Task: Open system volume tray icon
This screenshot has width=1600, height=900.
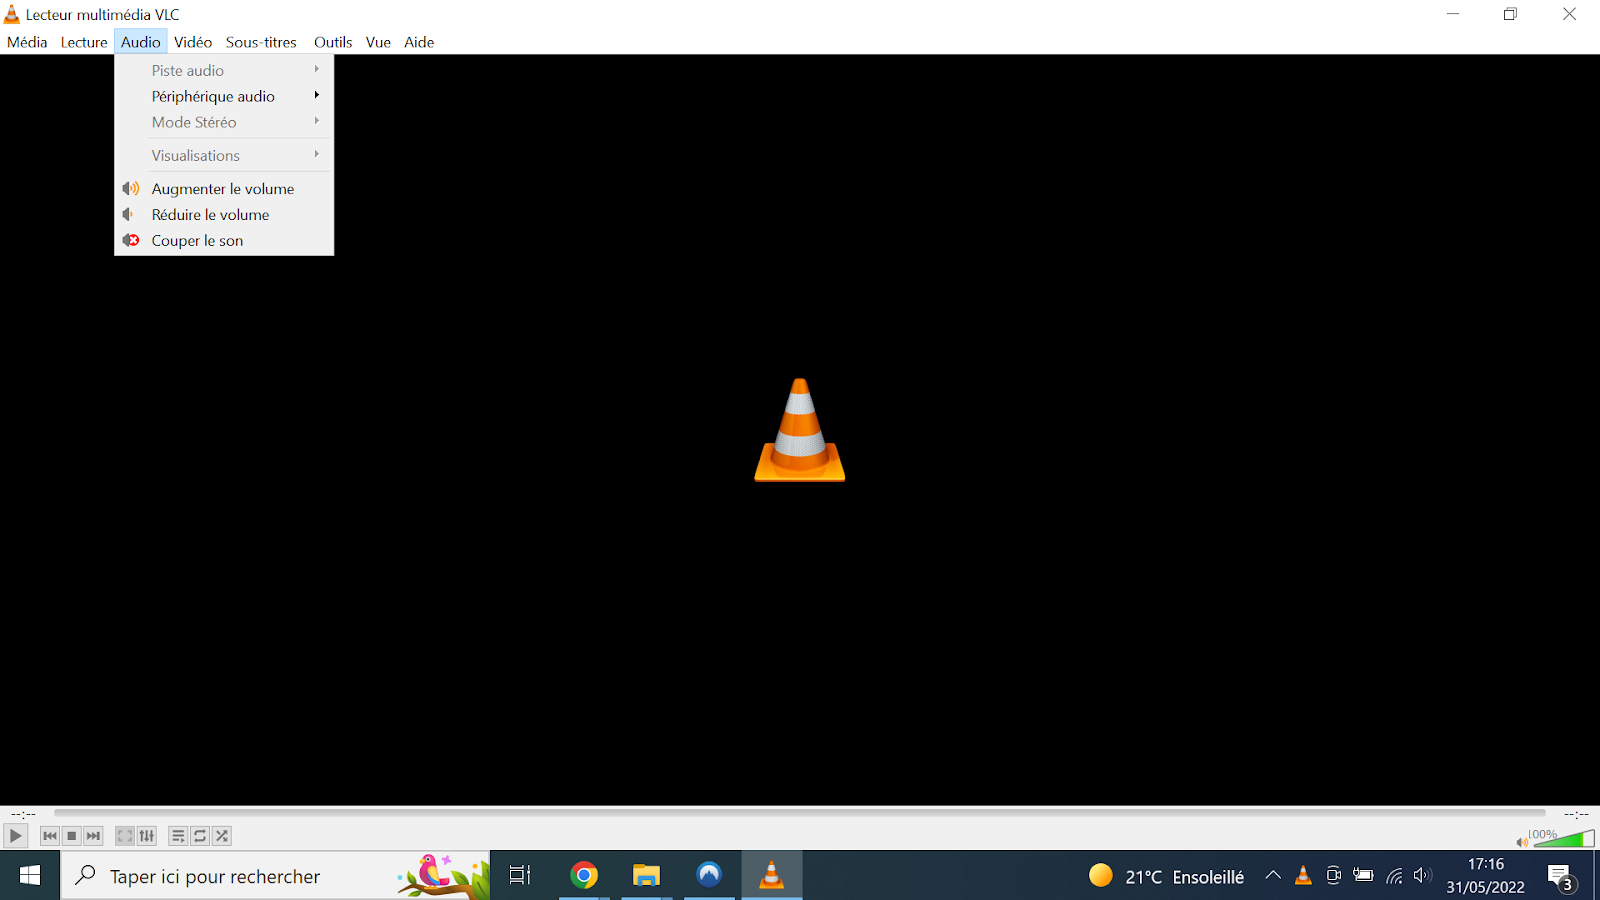Action: (1423, 876)
